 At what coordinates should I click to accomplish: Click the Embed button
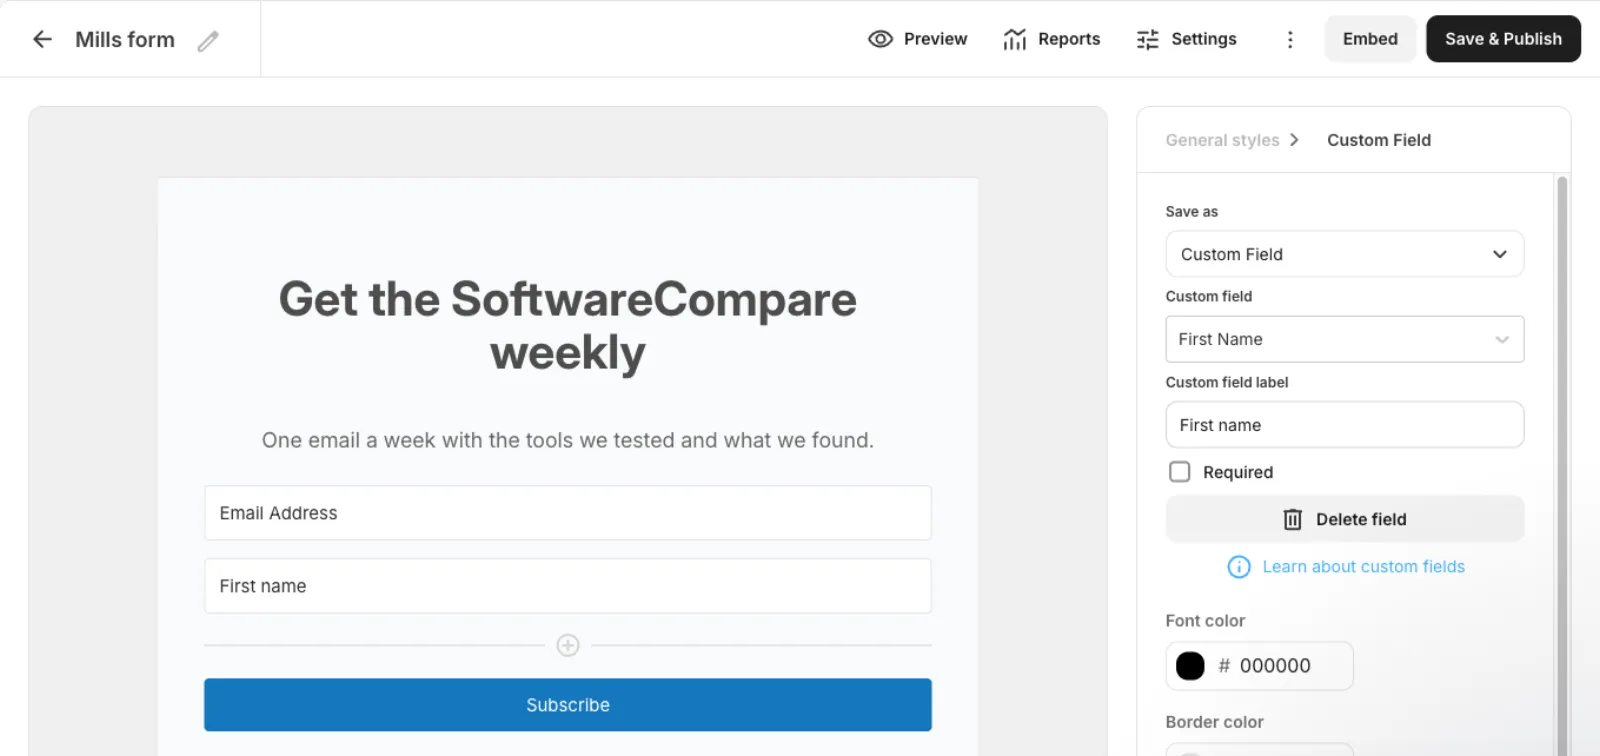coord(1370,39)
